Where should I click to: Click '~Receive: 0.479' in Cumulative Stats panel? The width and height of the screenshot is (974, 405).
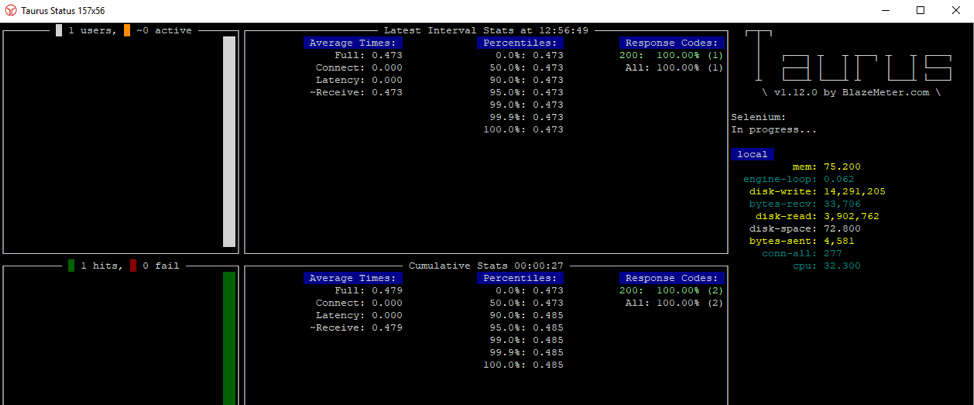tap(356, 328)
